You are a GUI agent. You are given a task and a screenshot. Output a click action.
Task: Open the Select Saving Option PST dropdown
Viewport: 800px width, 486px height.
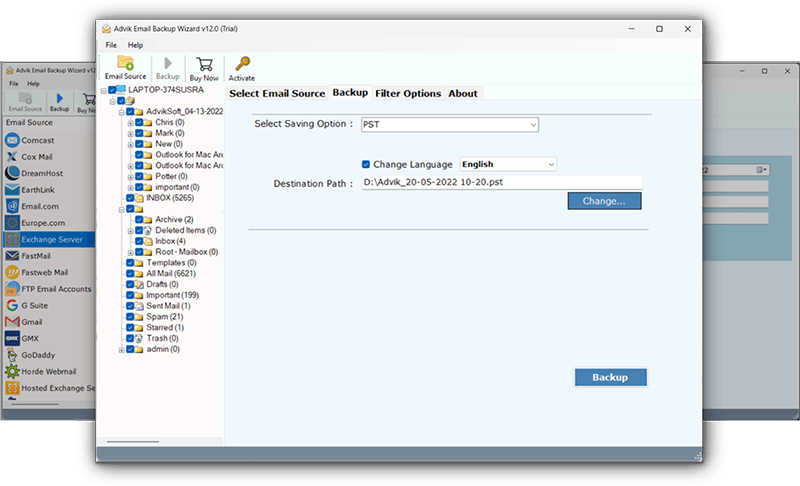click(450, 124)
